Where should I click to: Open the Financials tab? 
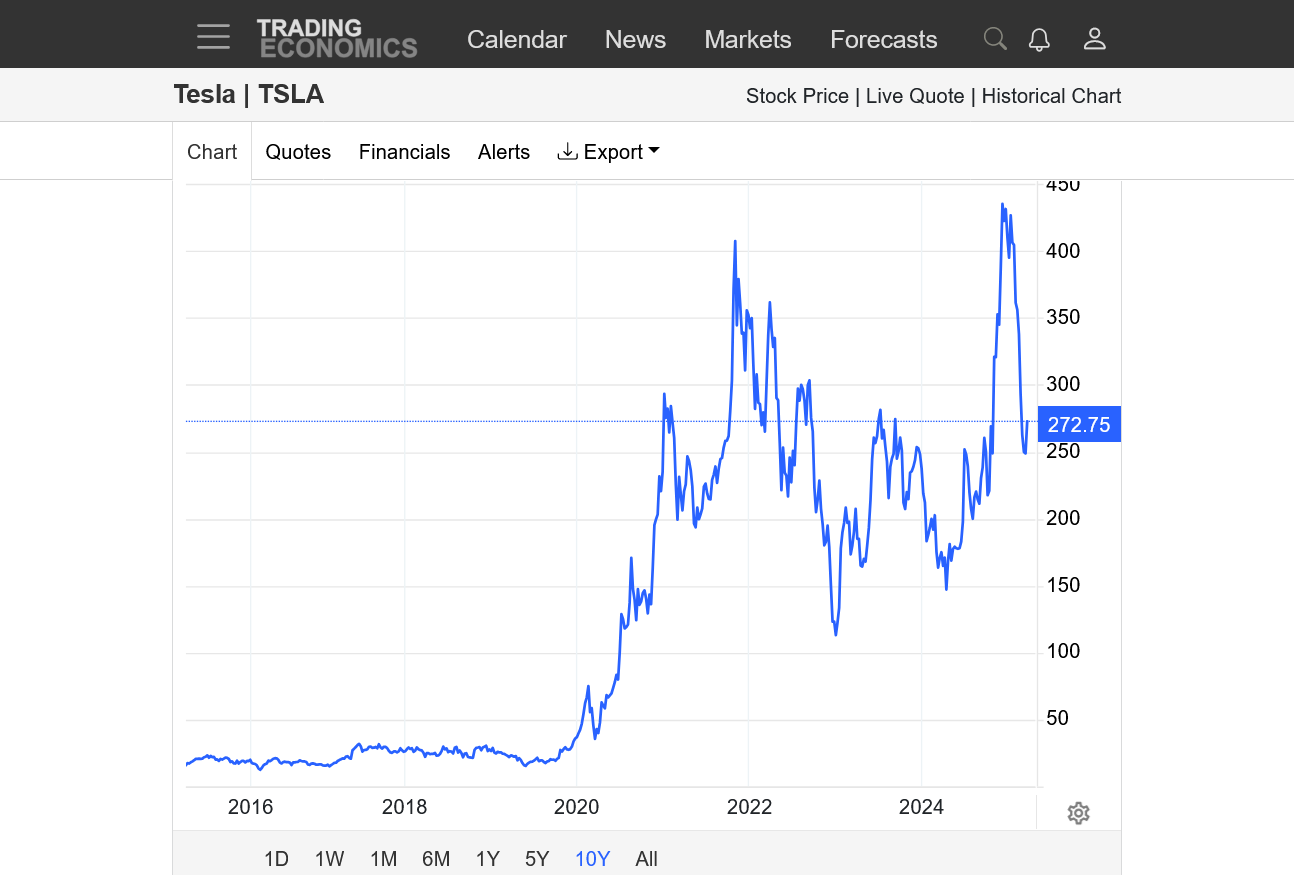point(404,152)
